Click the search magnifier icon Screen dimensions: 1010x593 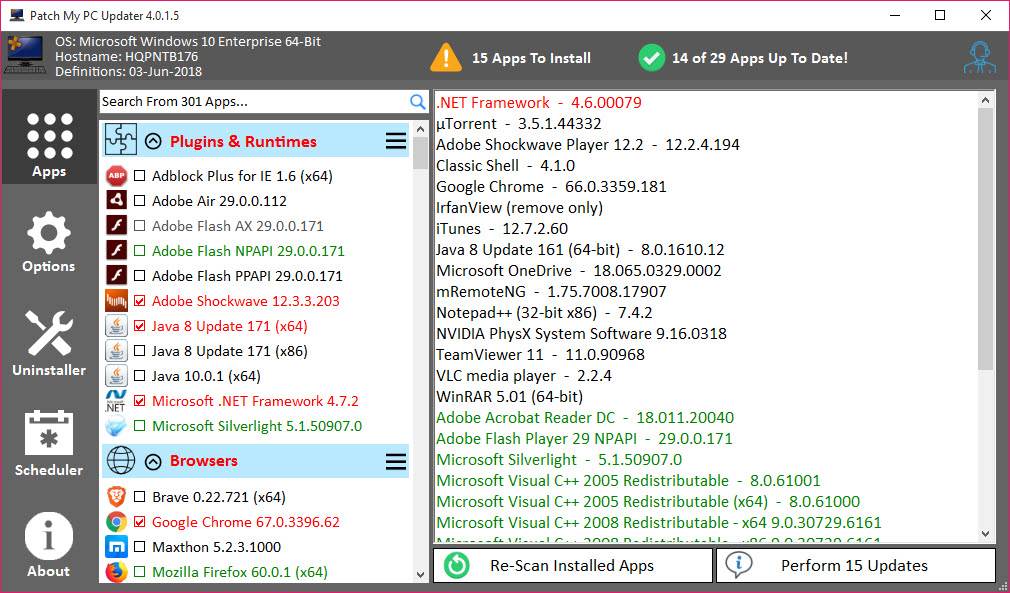[417, 102]
